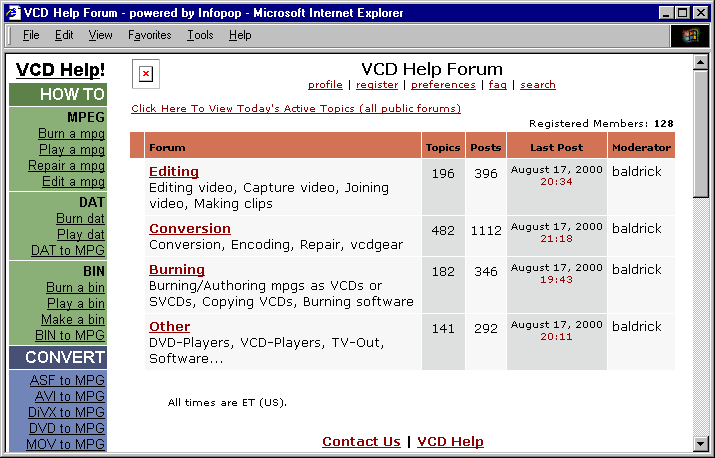The width and height of the screenshot is (715, 458).
Task: Click the Burning posts count 346
Action: 486,272
